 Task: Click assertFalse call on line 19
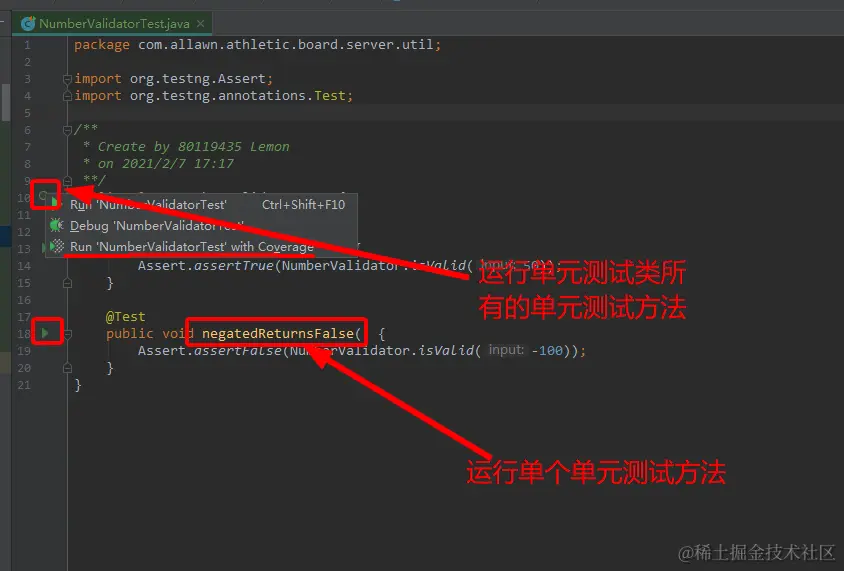click(238, 351)
